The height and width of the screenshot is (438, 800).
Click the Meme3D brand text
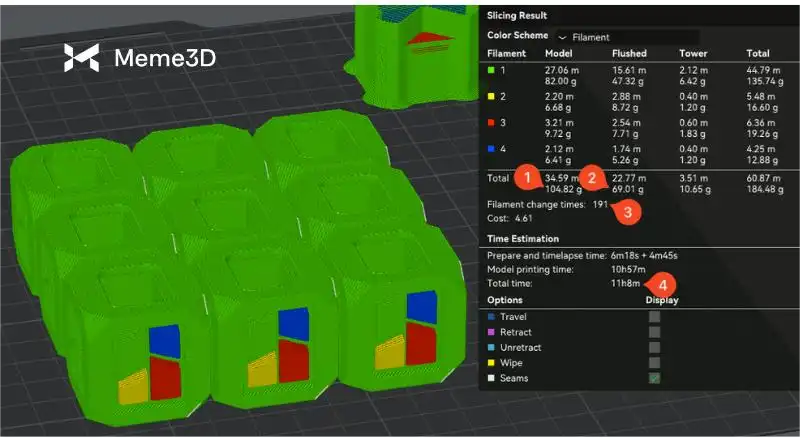tap(165, 58)
